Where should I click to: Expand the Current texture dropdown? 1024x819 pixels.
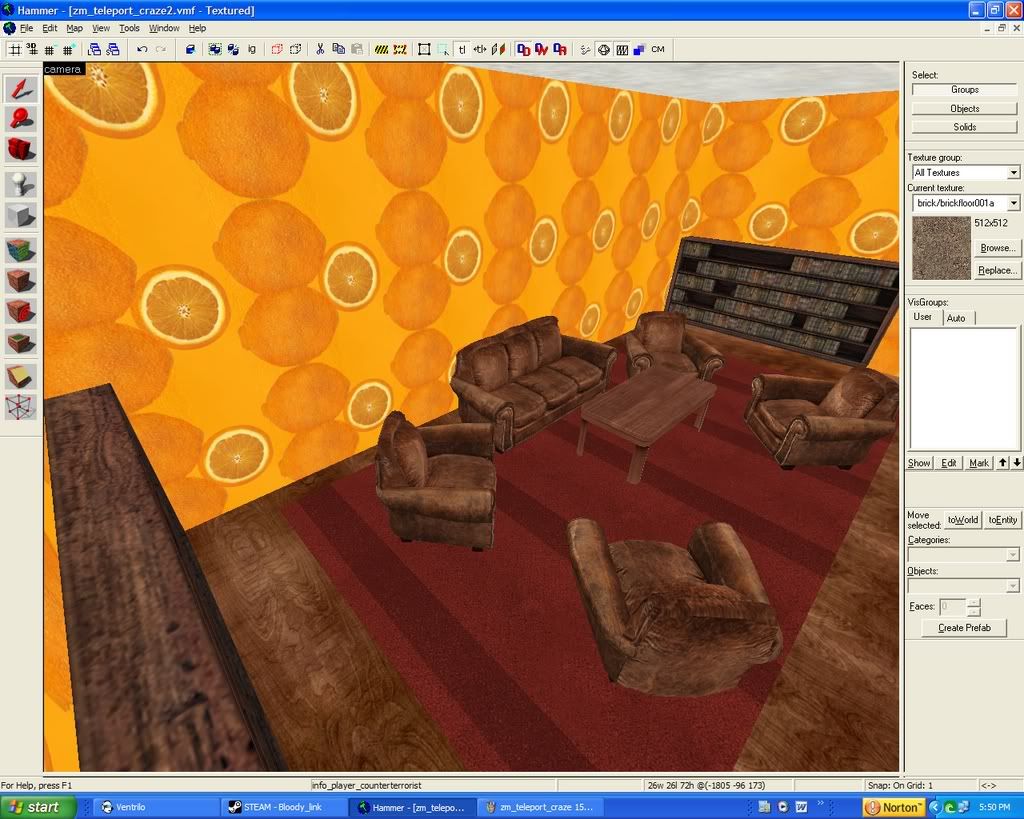coord(1013,203)
